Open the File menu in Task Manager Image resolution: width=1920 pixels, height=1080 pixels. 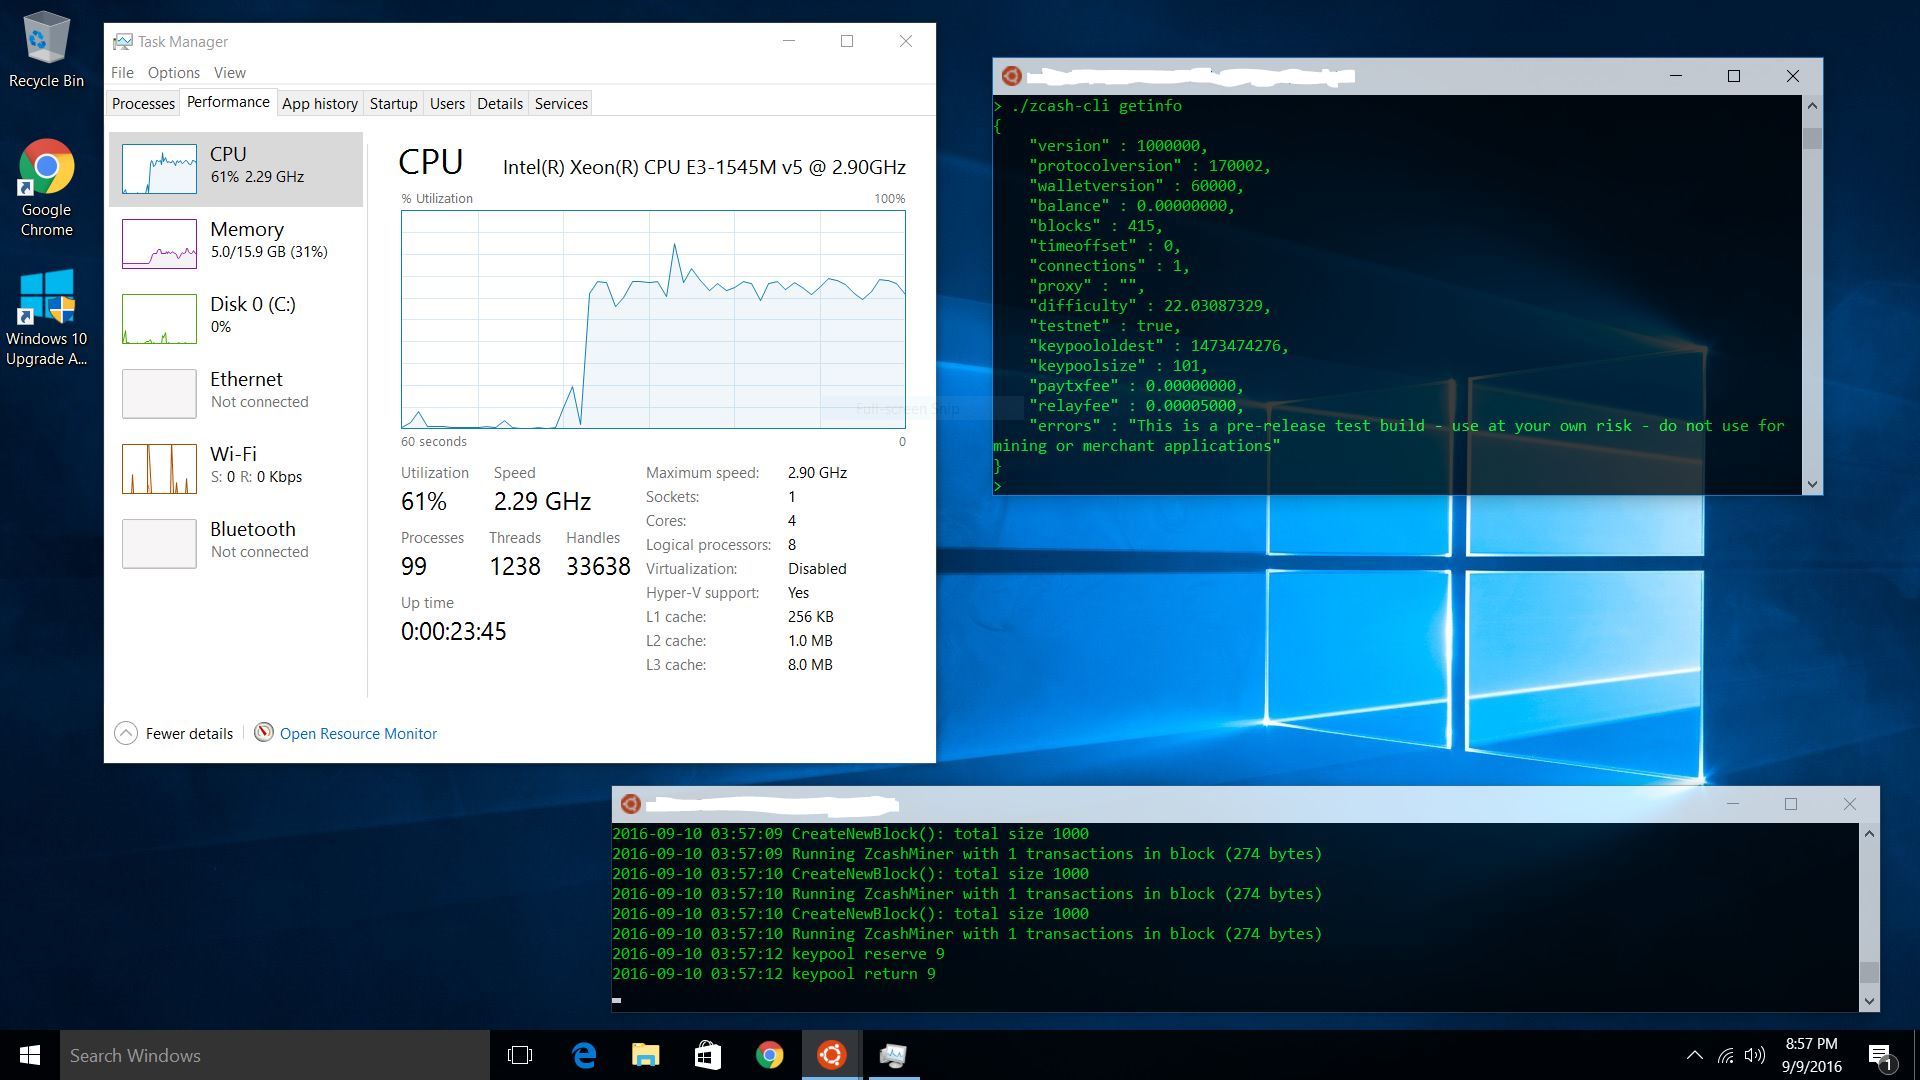122,73
